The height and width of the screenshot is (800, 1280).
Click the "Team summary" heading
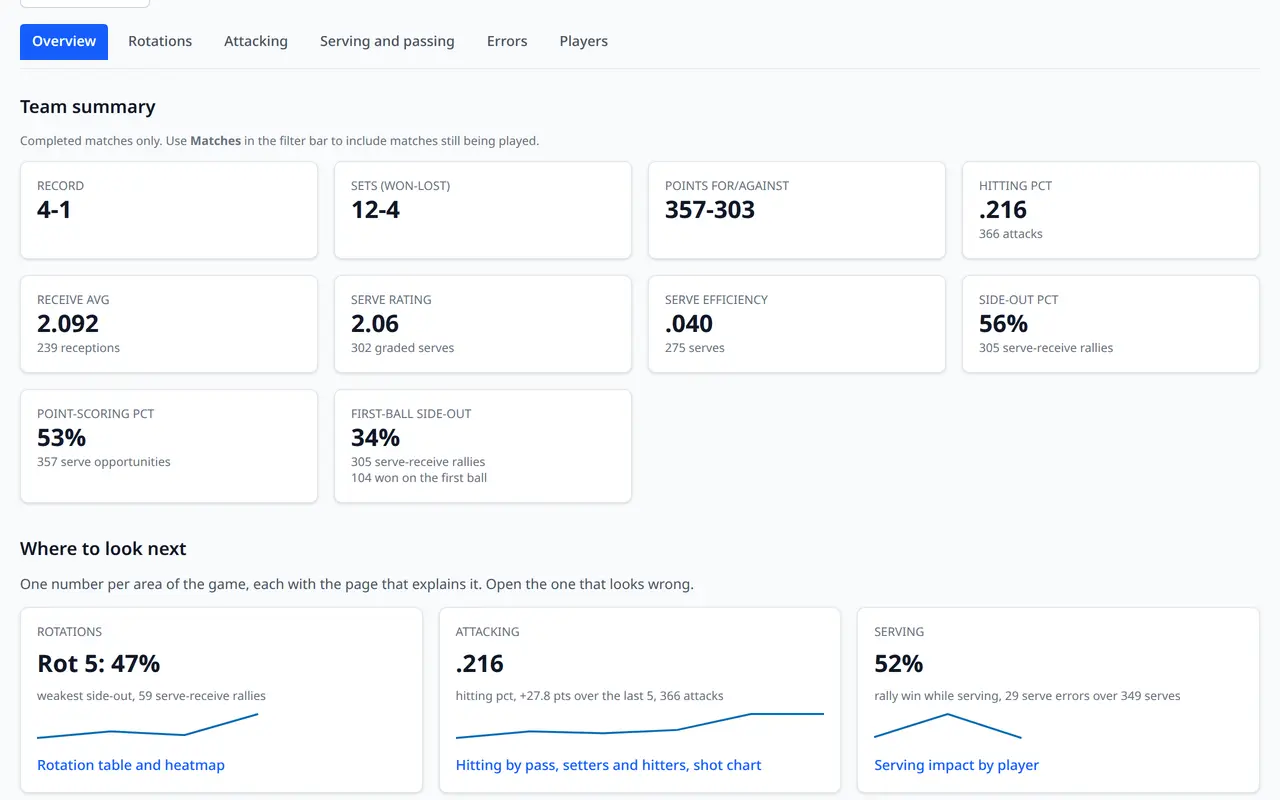coord(88,107)
